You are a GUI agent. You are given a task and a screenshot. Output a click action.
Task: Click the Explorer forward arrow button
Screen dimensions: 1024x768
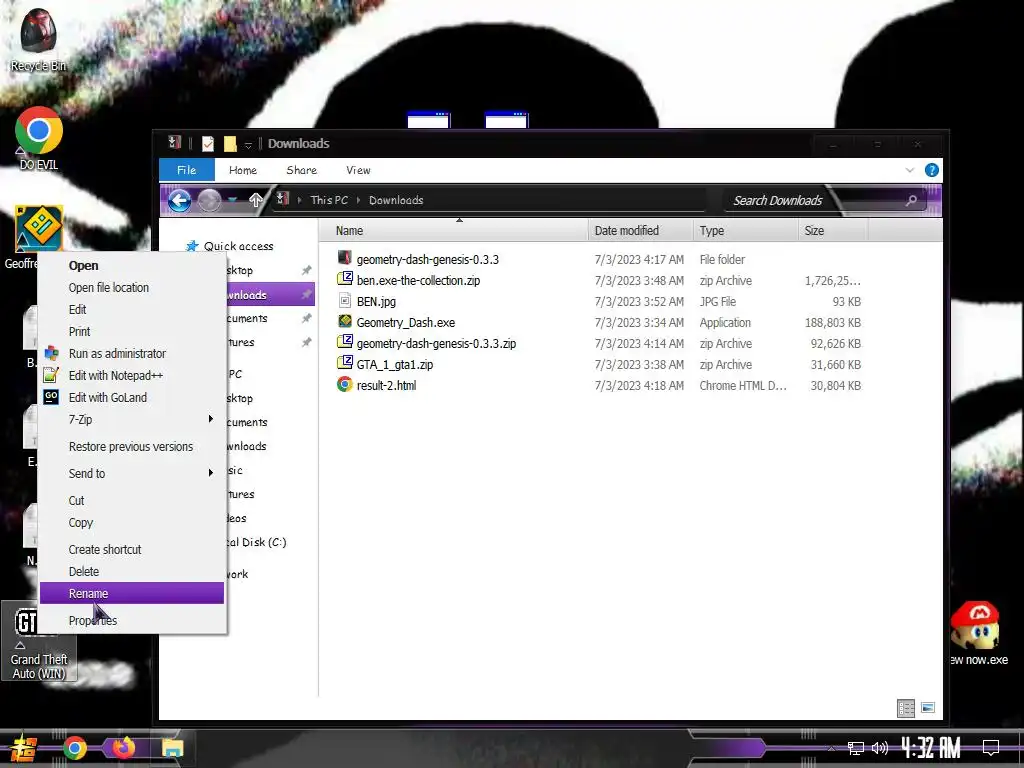(209, 200)
